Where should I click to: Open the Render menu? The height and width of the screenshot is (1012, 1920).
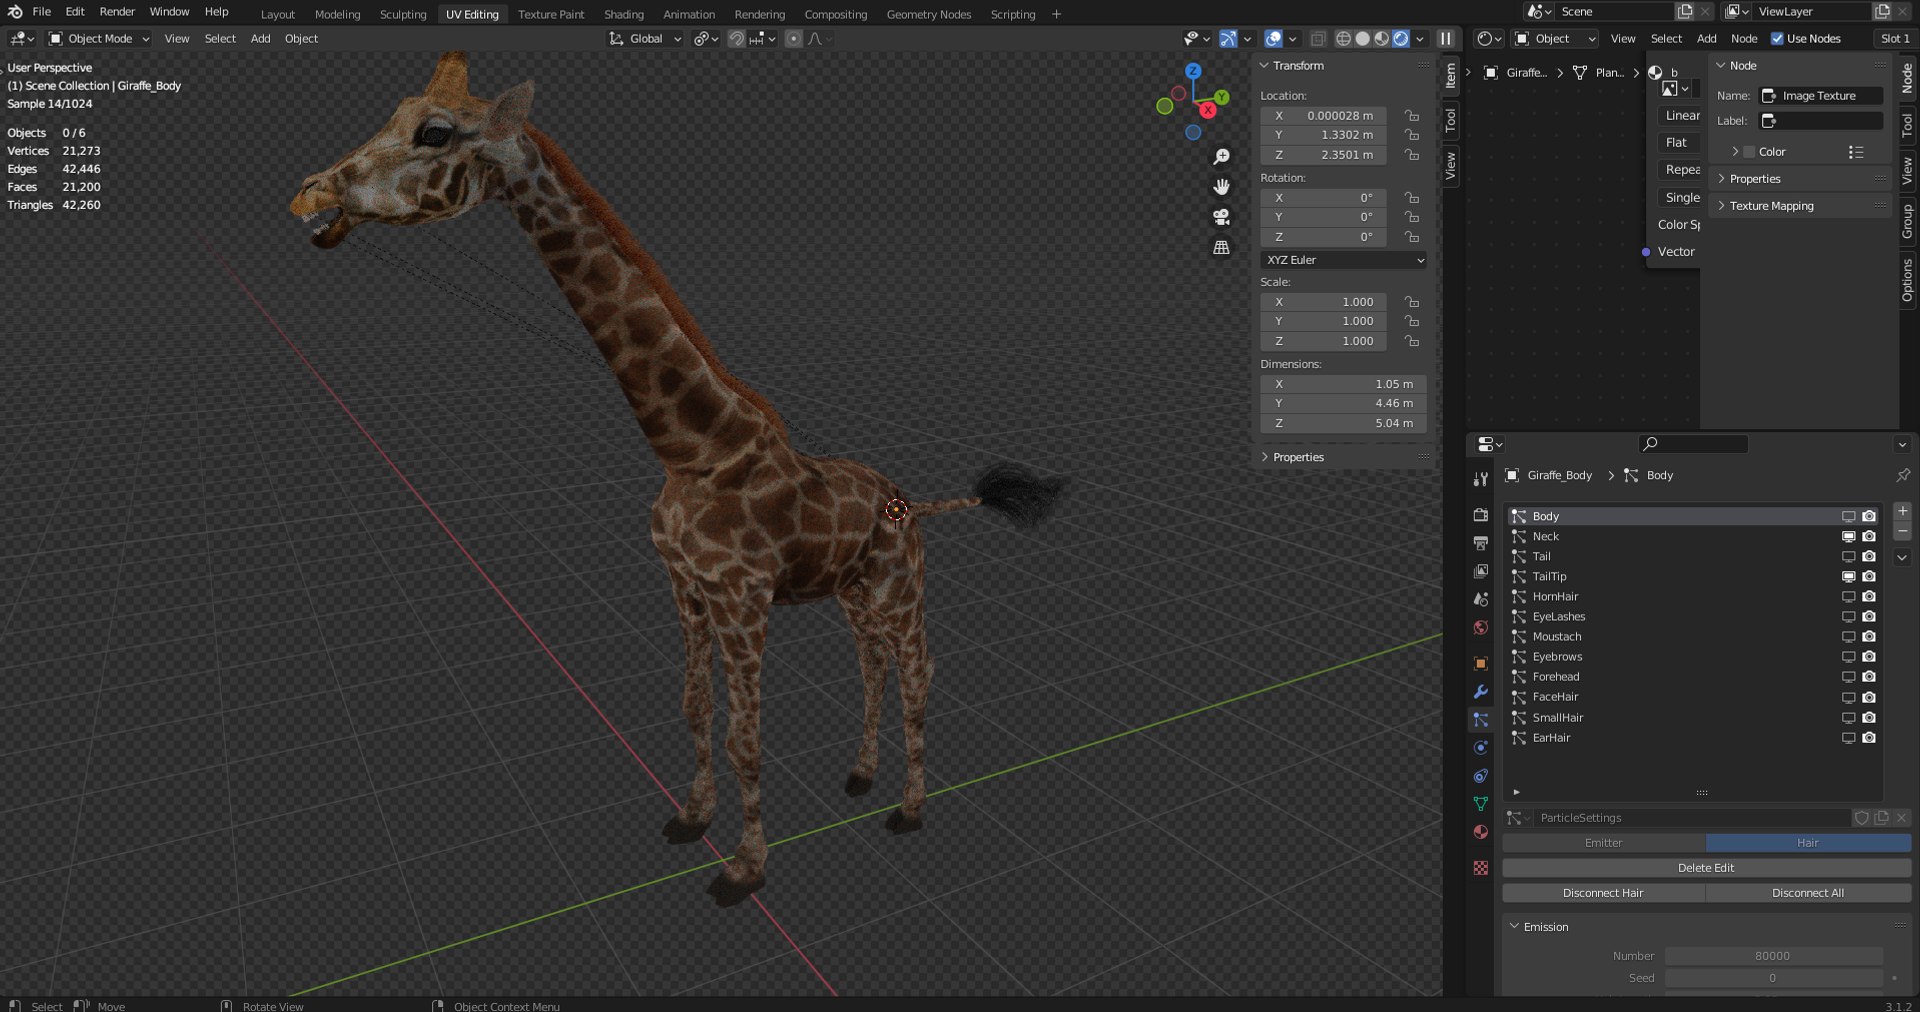[117, 12]
